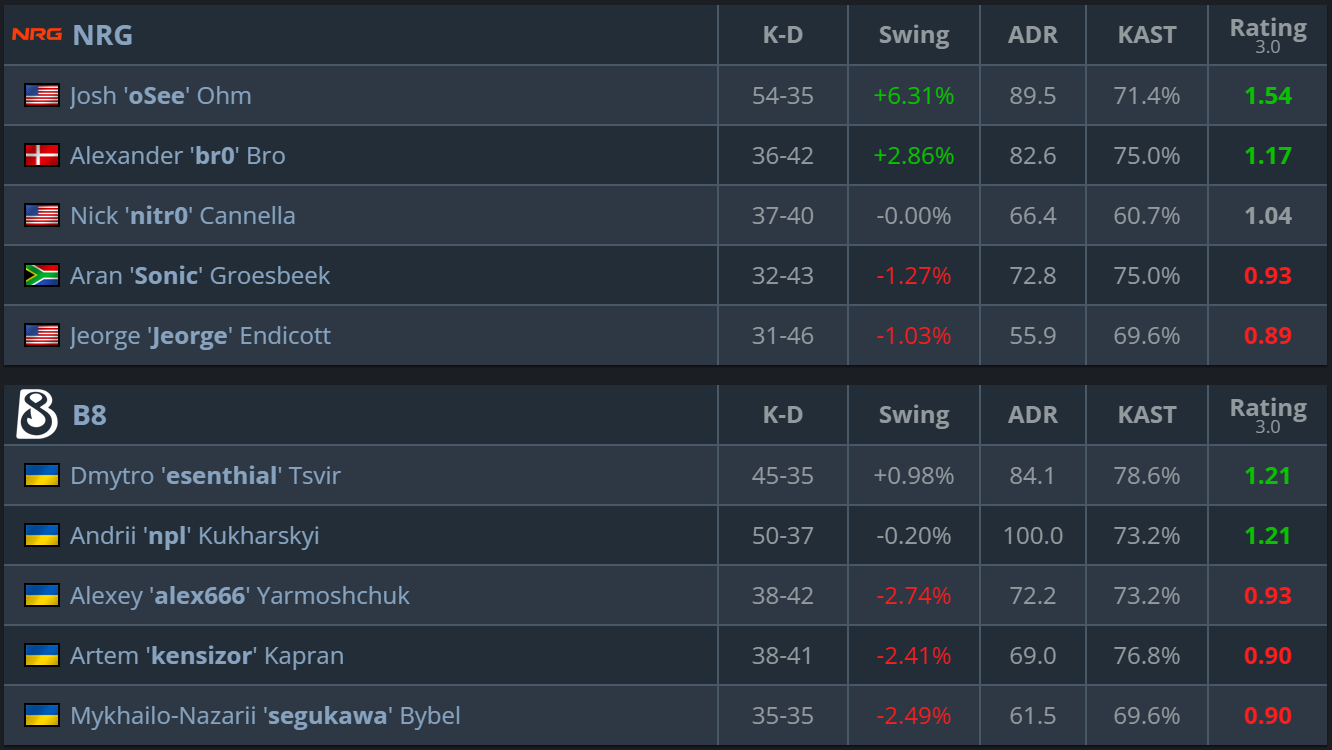Viewport: 1332px width, 750px height.
Task: Click the NRG Rating 3.0 column header
Action: point(1268,35)
